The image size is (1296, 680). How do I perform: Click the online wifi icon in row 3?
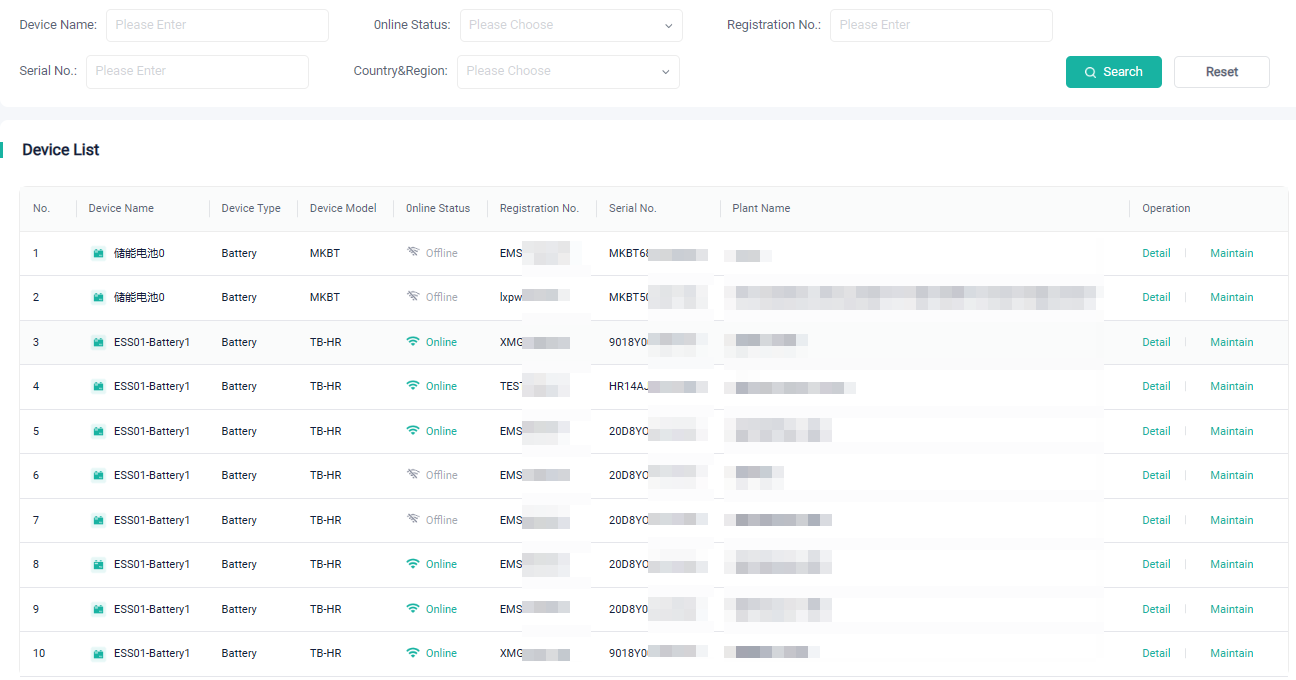[x=413, y=342]
